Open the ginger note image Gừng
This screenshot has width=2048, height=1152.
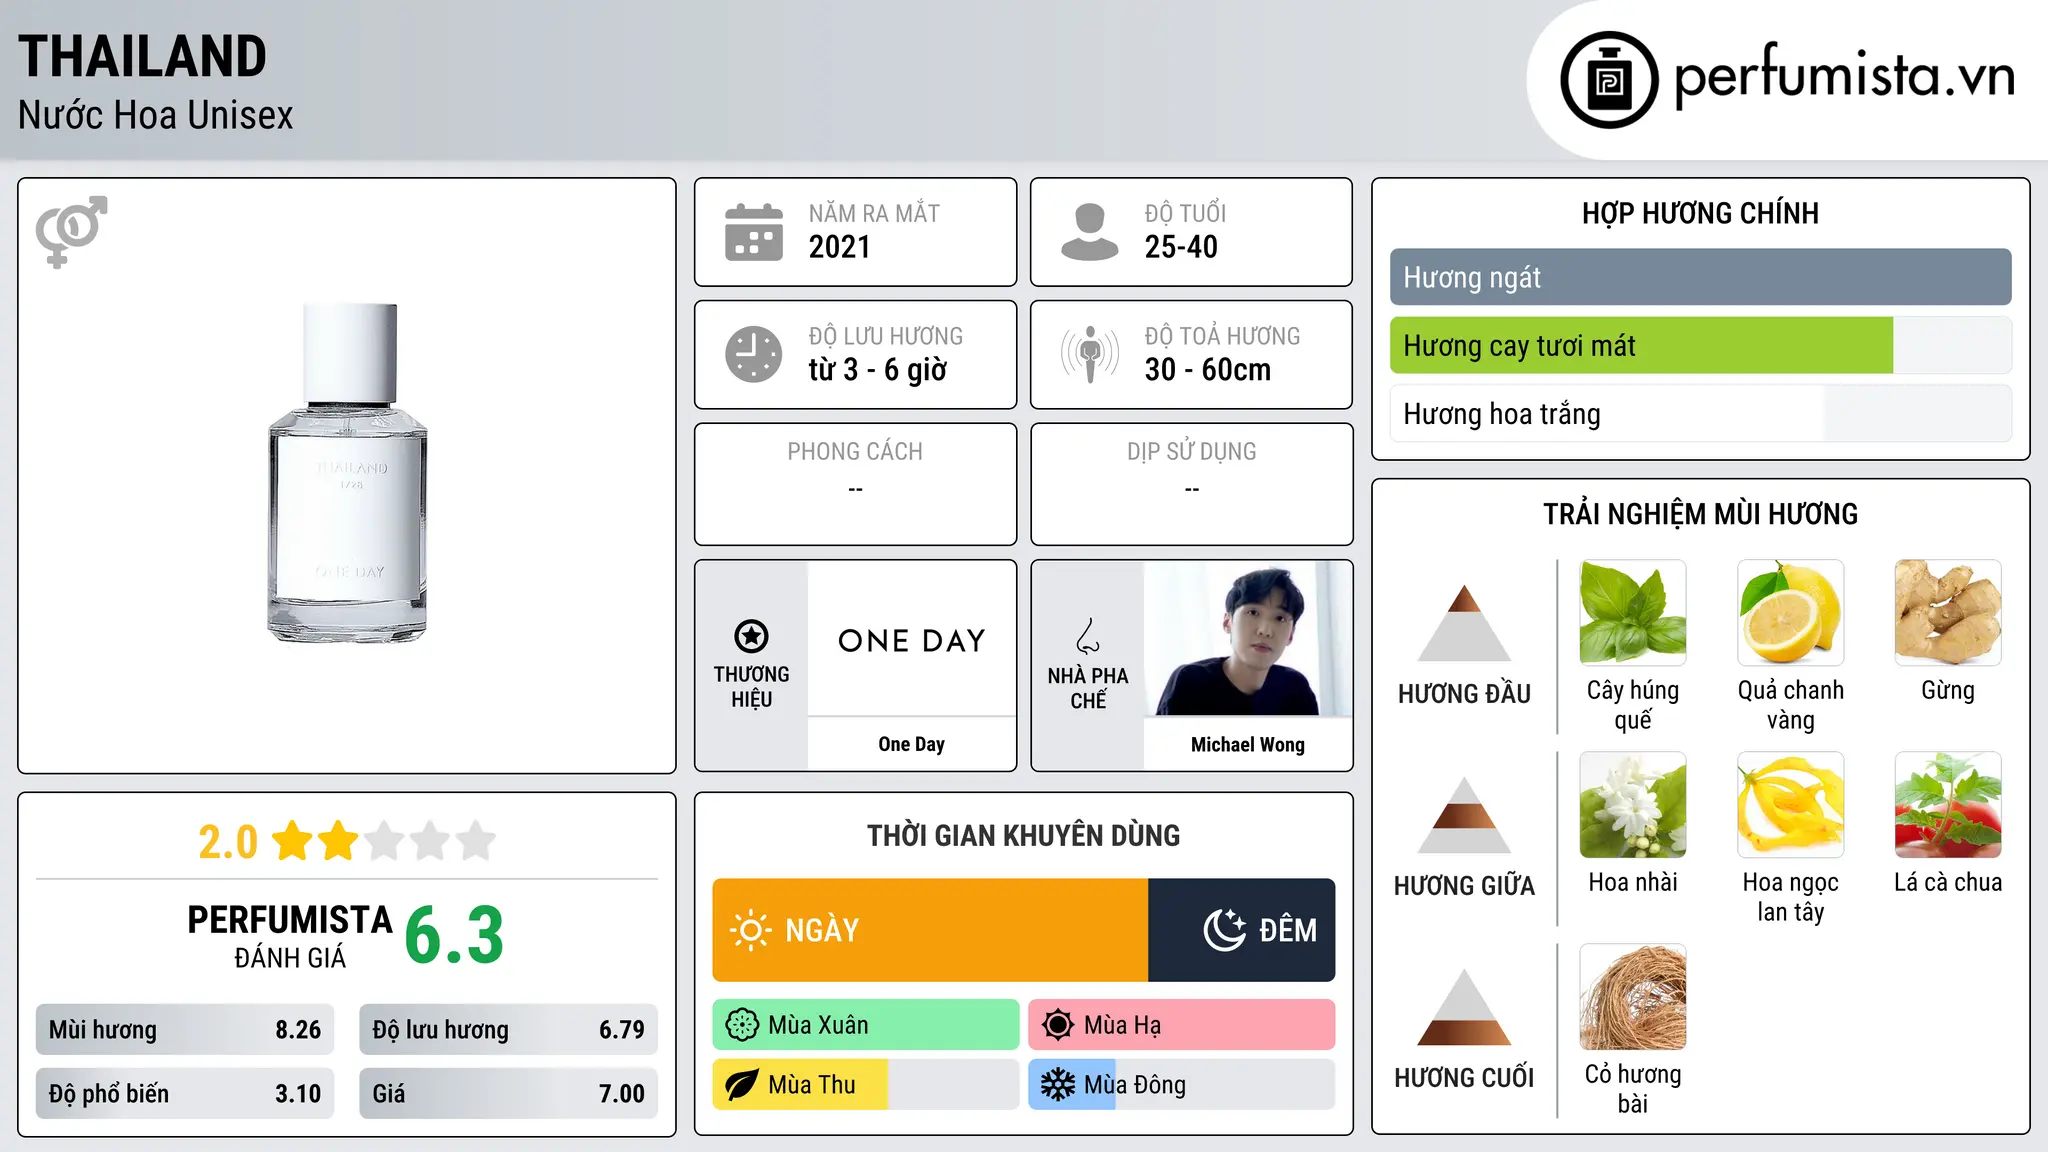pos(1948,613)
